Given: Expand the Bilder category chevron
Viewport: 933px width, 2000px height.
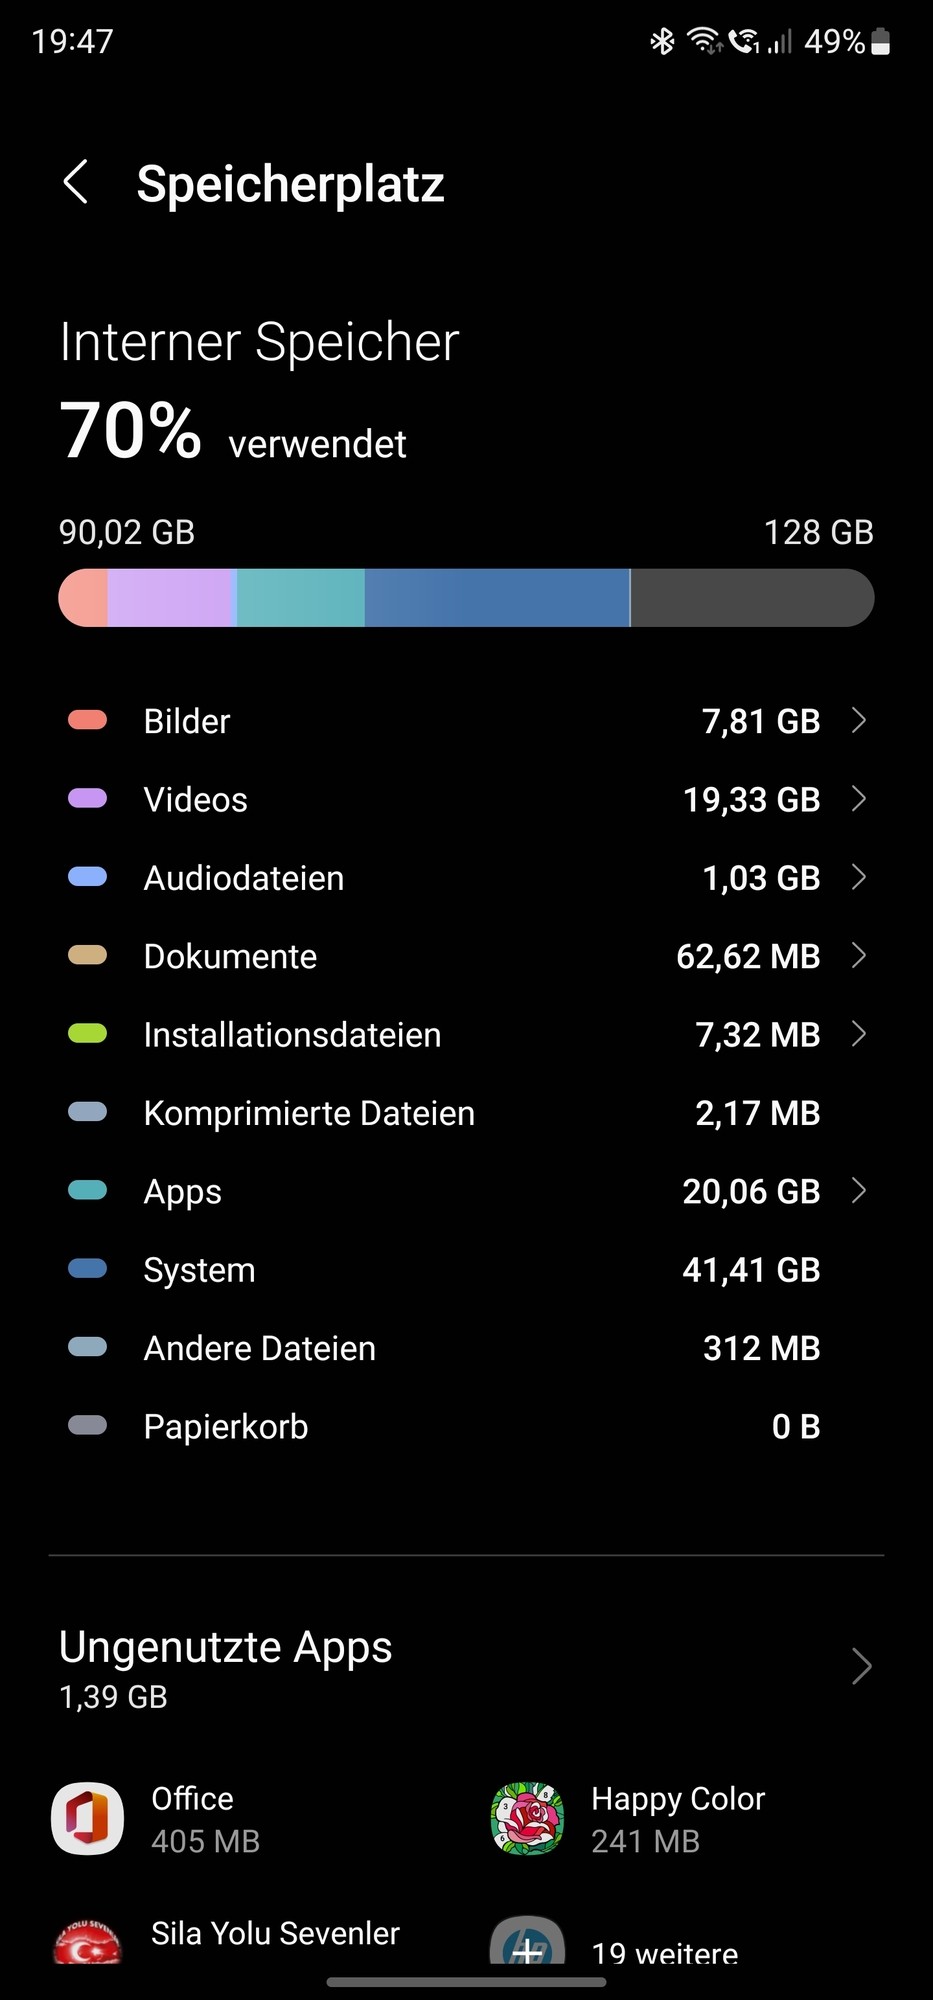Looking at the screenshot, I should 858,720.
